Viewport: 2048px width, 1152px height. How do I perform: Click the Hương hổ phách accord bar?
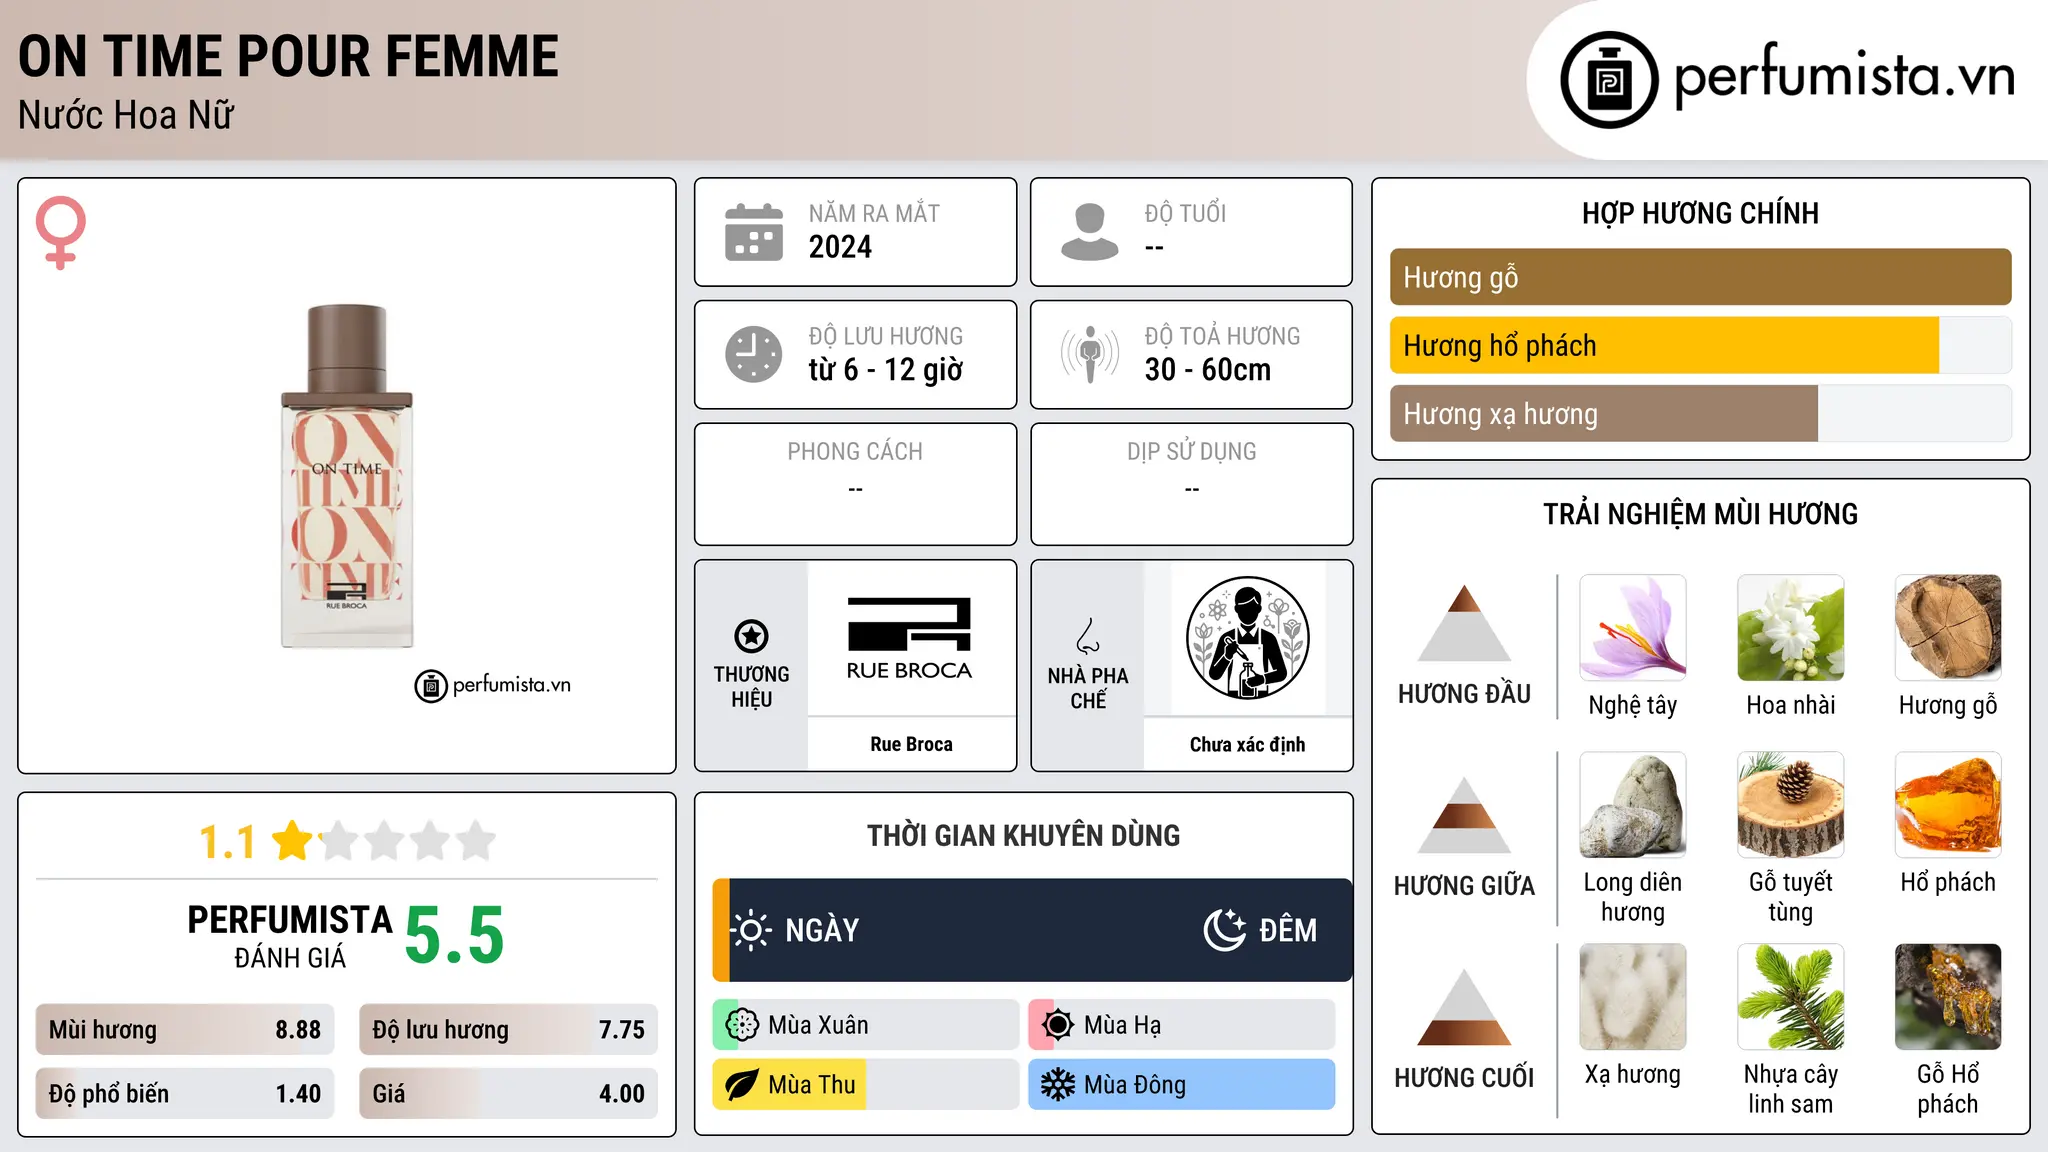[1700, 345]
